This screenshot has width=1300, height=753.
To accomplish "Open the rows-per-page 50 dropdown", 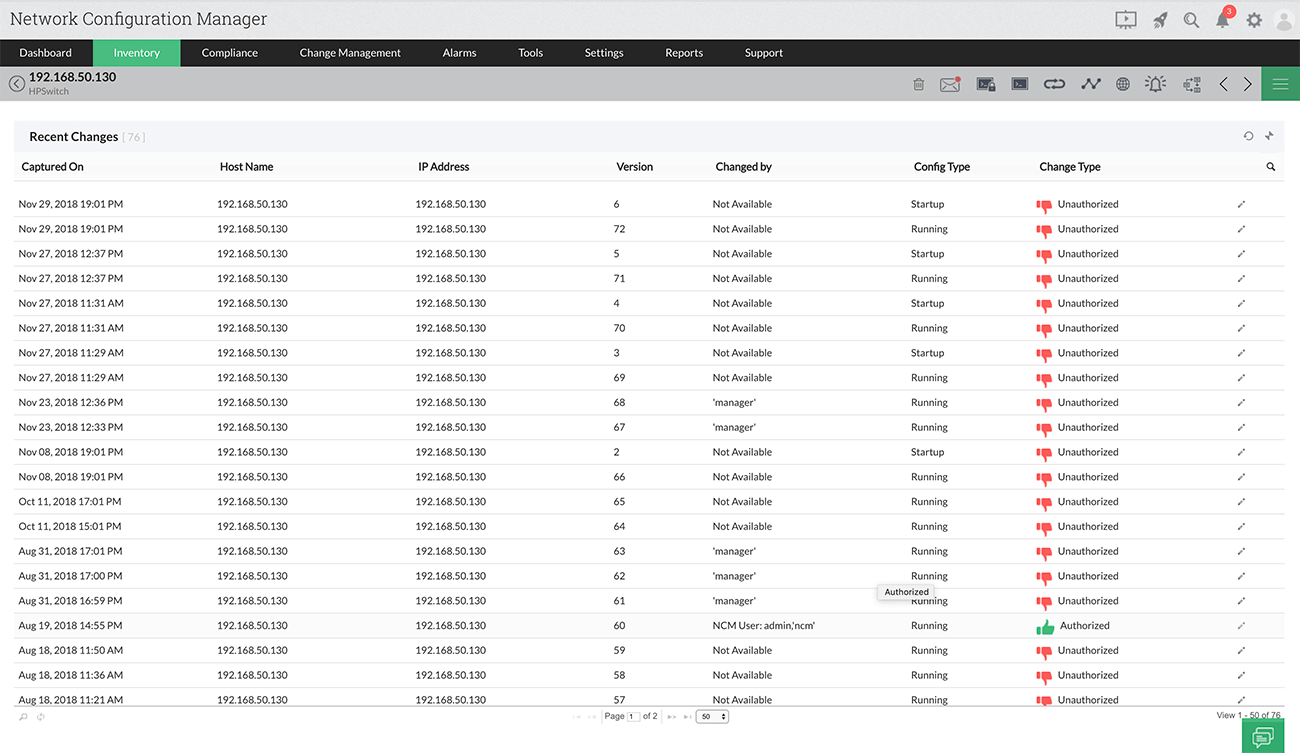I will point(711,716).
